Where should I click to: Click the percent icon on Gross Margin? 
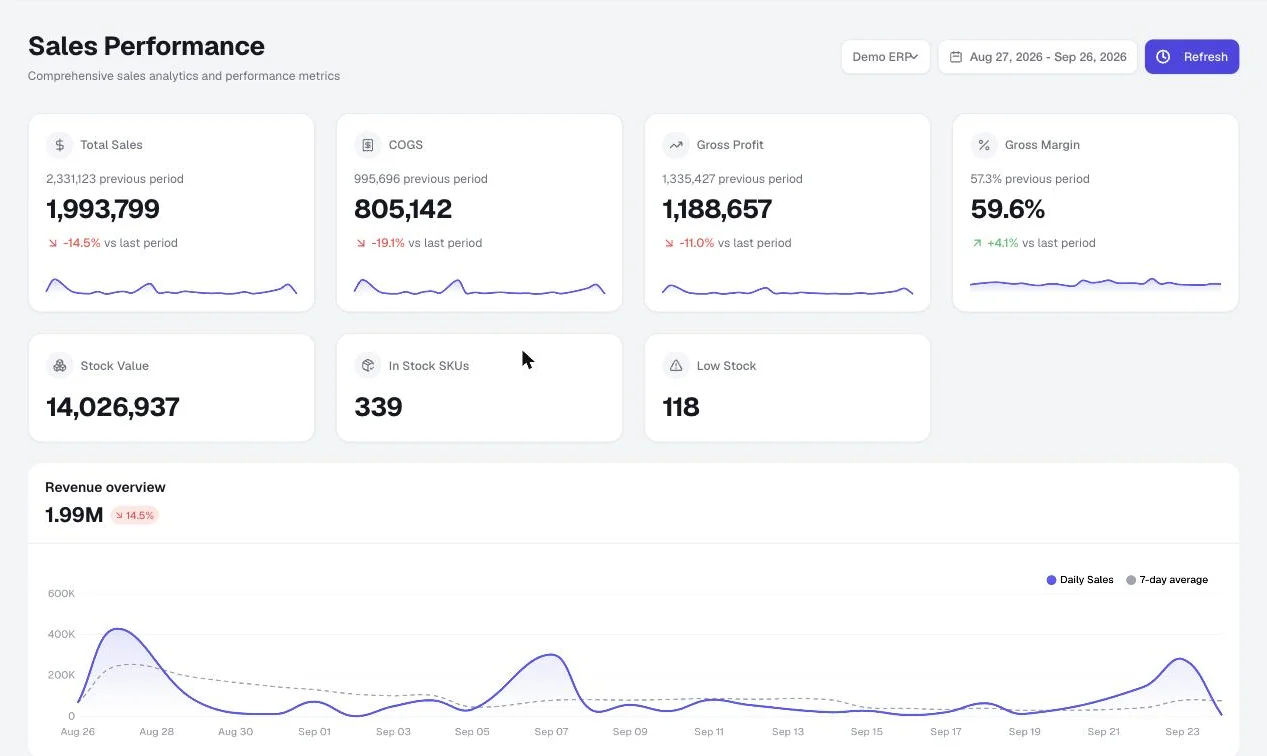tap(984, 145)
